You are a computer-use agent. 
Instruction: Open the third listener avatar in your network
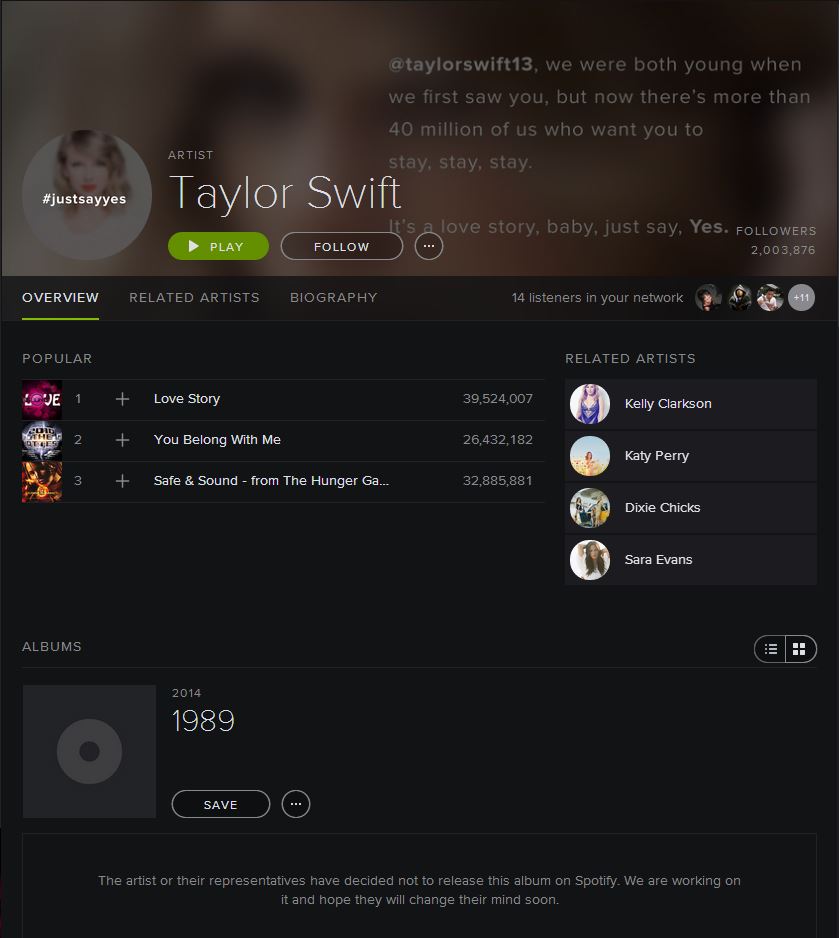(x=770, y=297)
